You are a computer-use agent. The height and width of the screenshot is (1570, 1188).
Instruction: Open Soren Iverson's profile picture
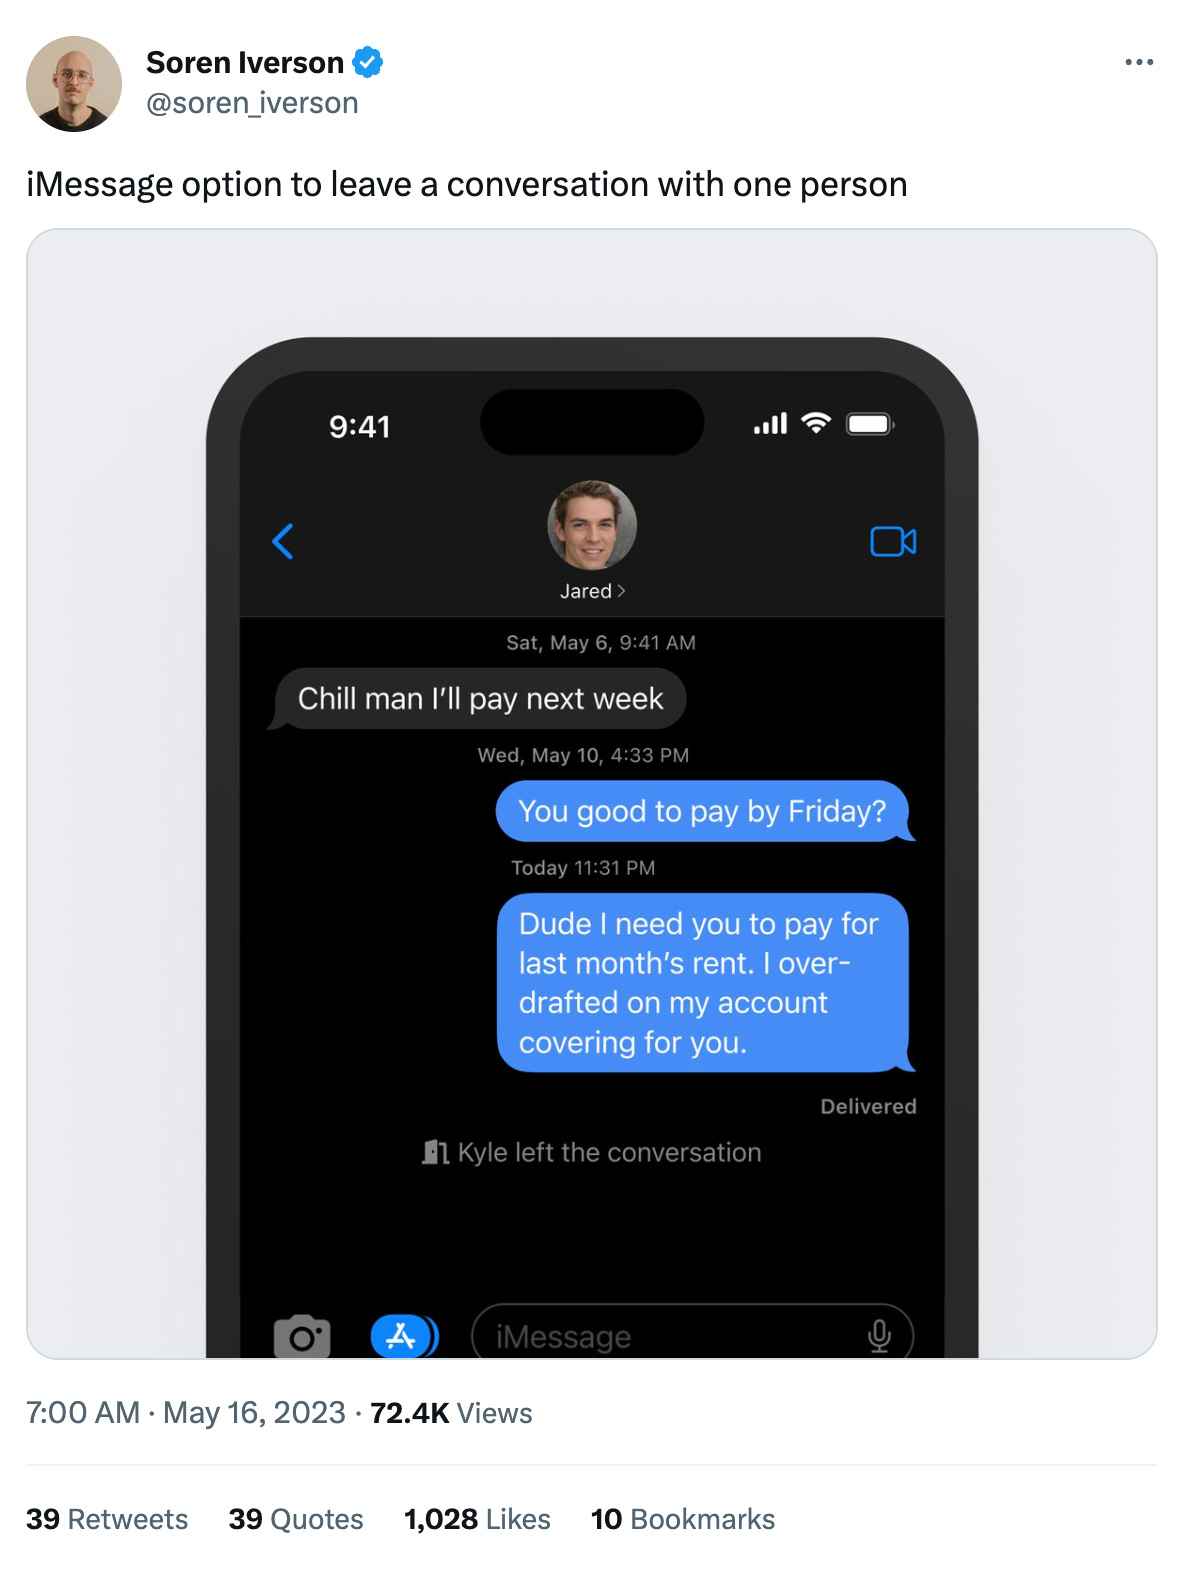point(74,84)
